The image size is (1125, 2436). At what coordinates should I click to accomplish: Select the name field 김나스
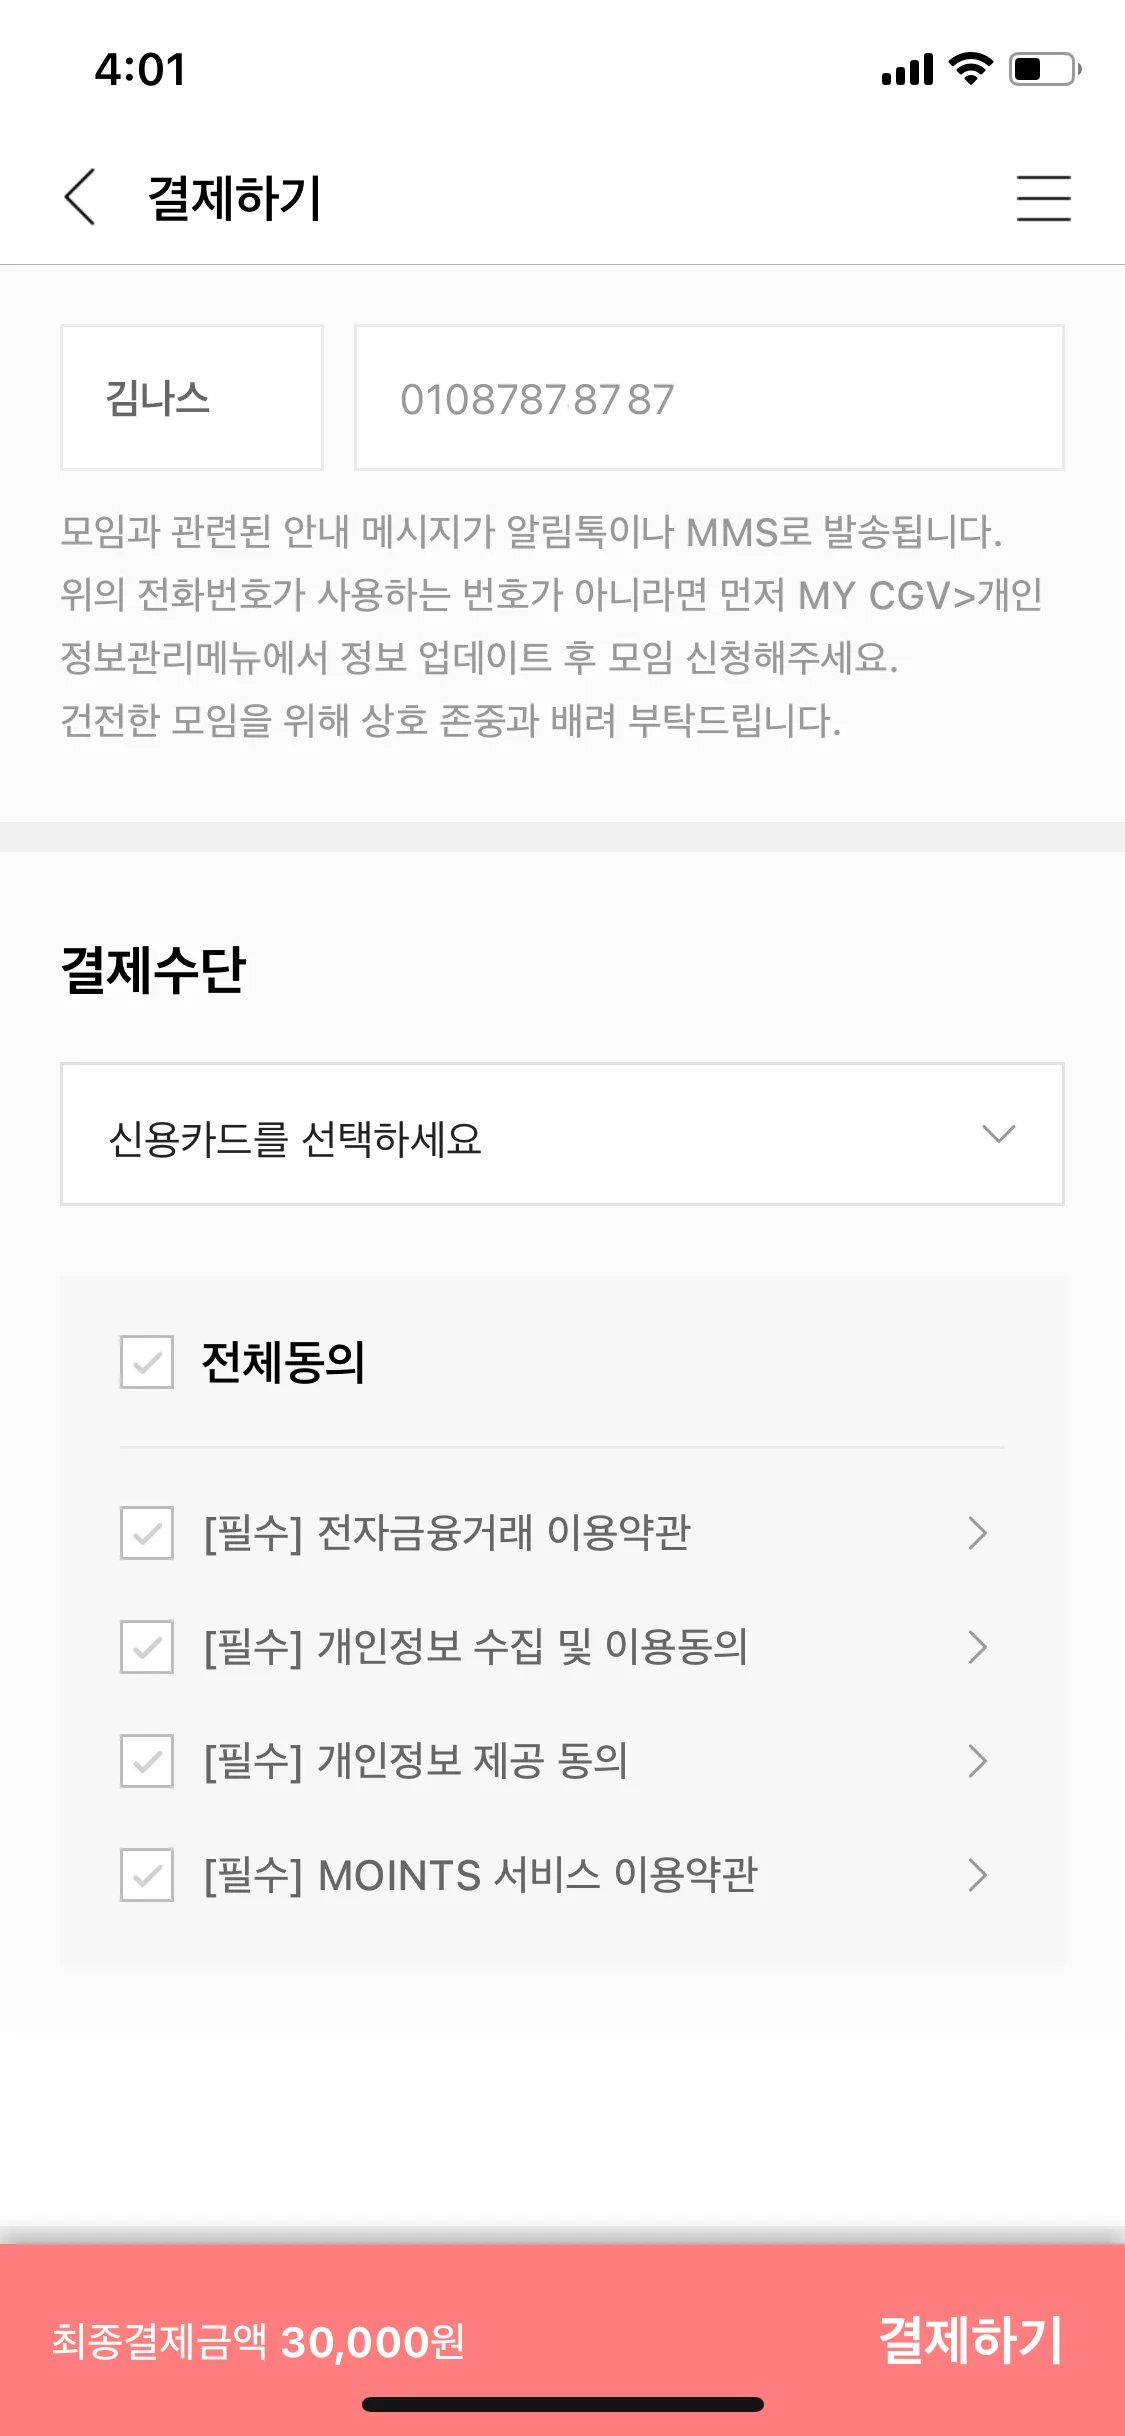pos(192,398)
